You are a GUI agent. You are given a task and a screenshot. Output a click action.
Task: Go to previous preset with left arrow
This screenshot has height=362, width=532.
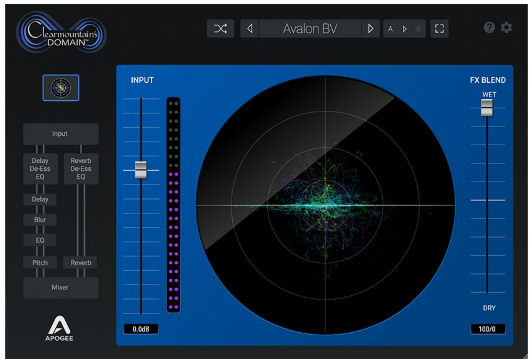click(249, 28)
